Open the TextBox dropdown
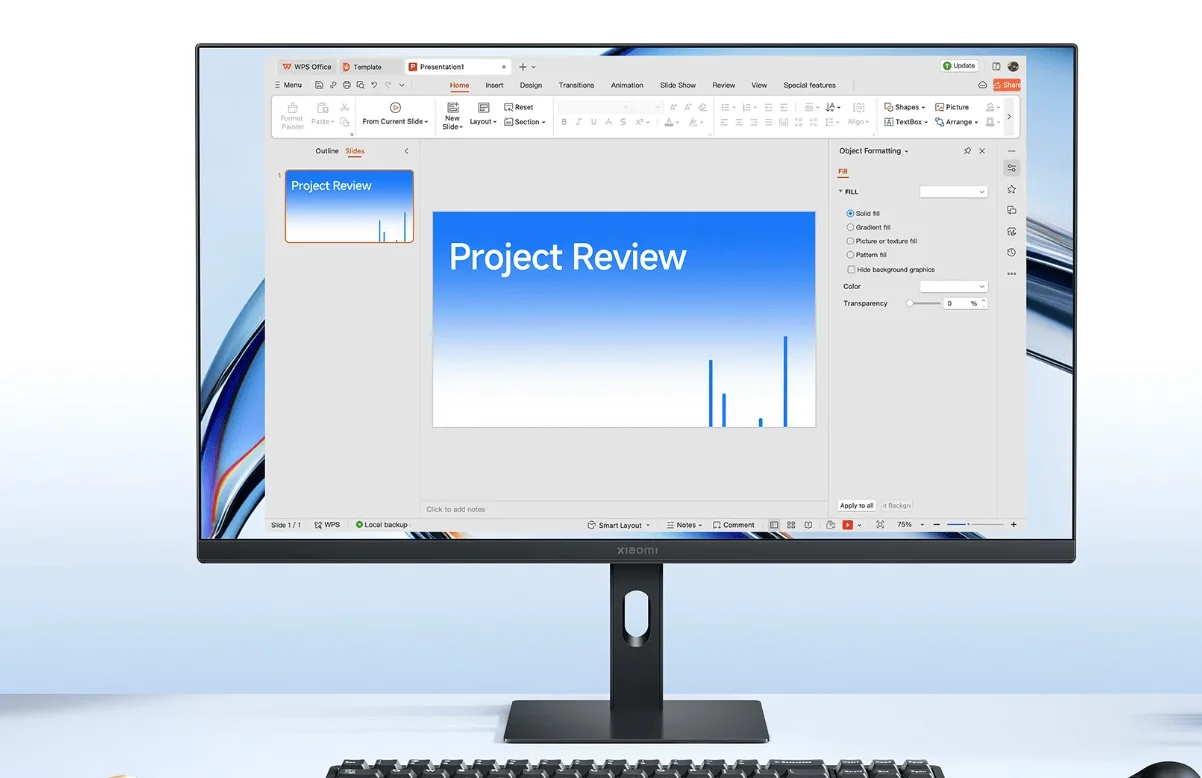Viewport: 1202px width, 778px height. tap(906, 122)
